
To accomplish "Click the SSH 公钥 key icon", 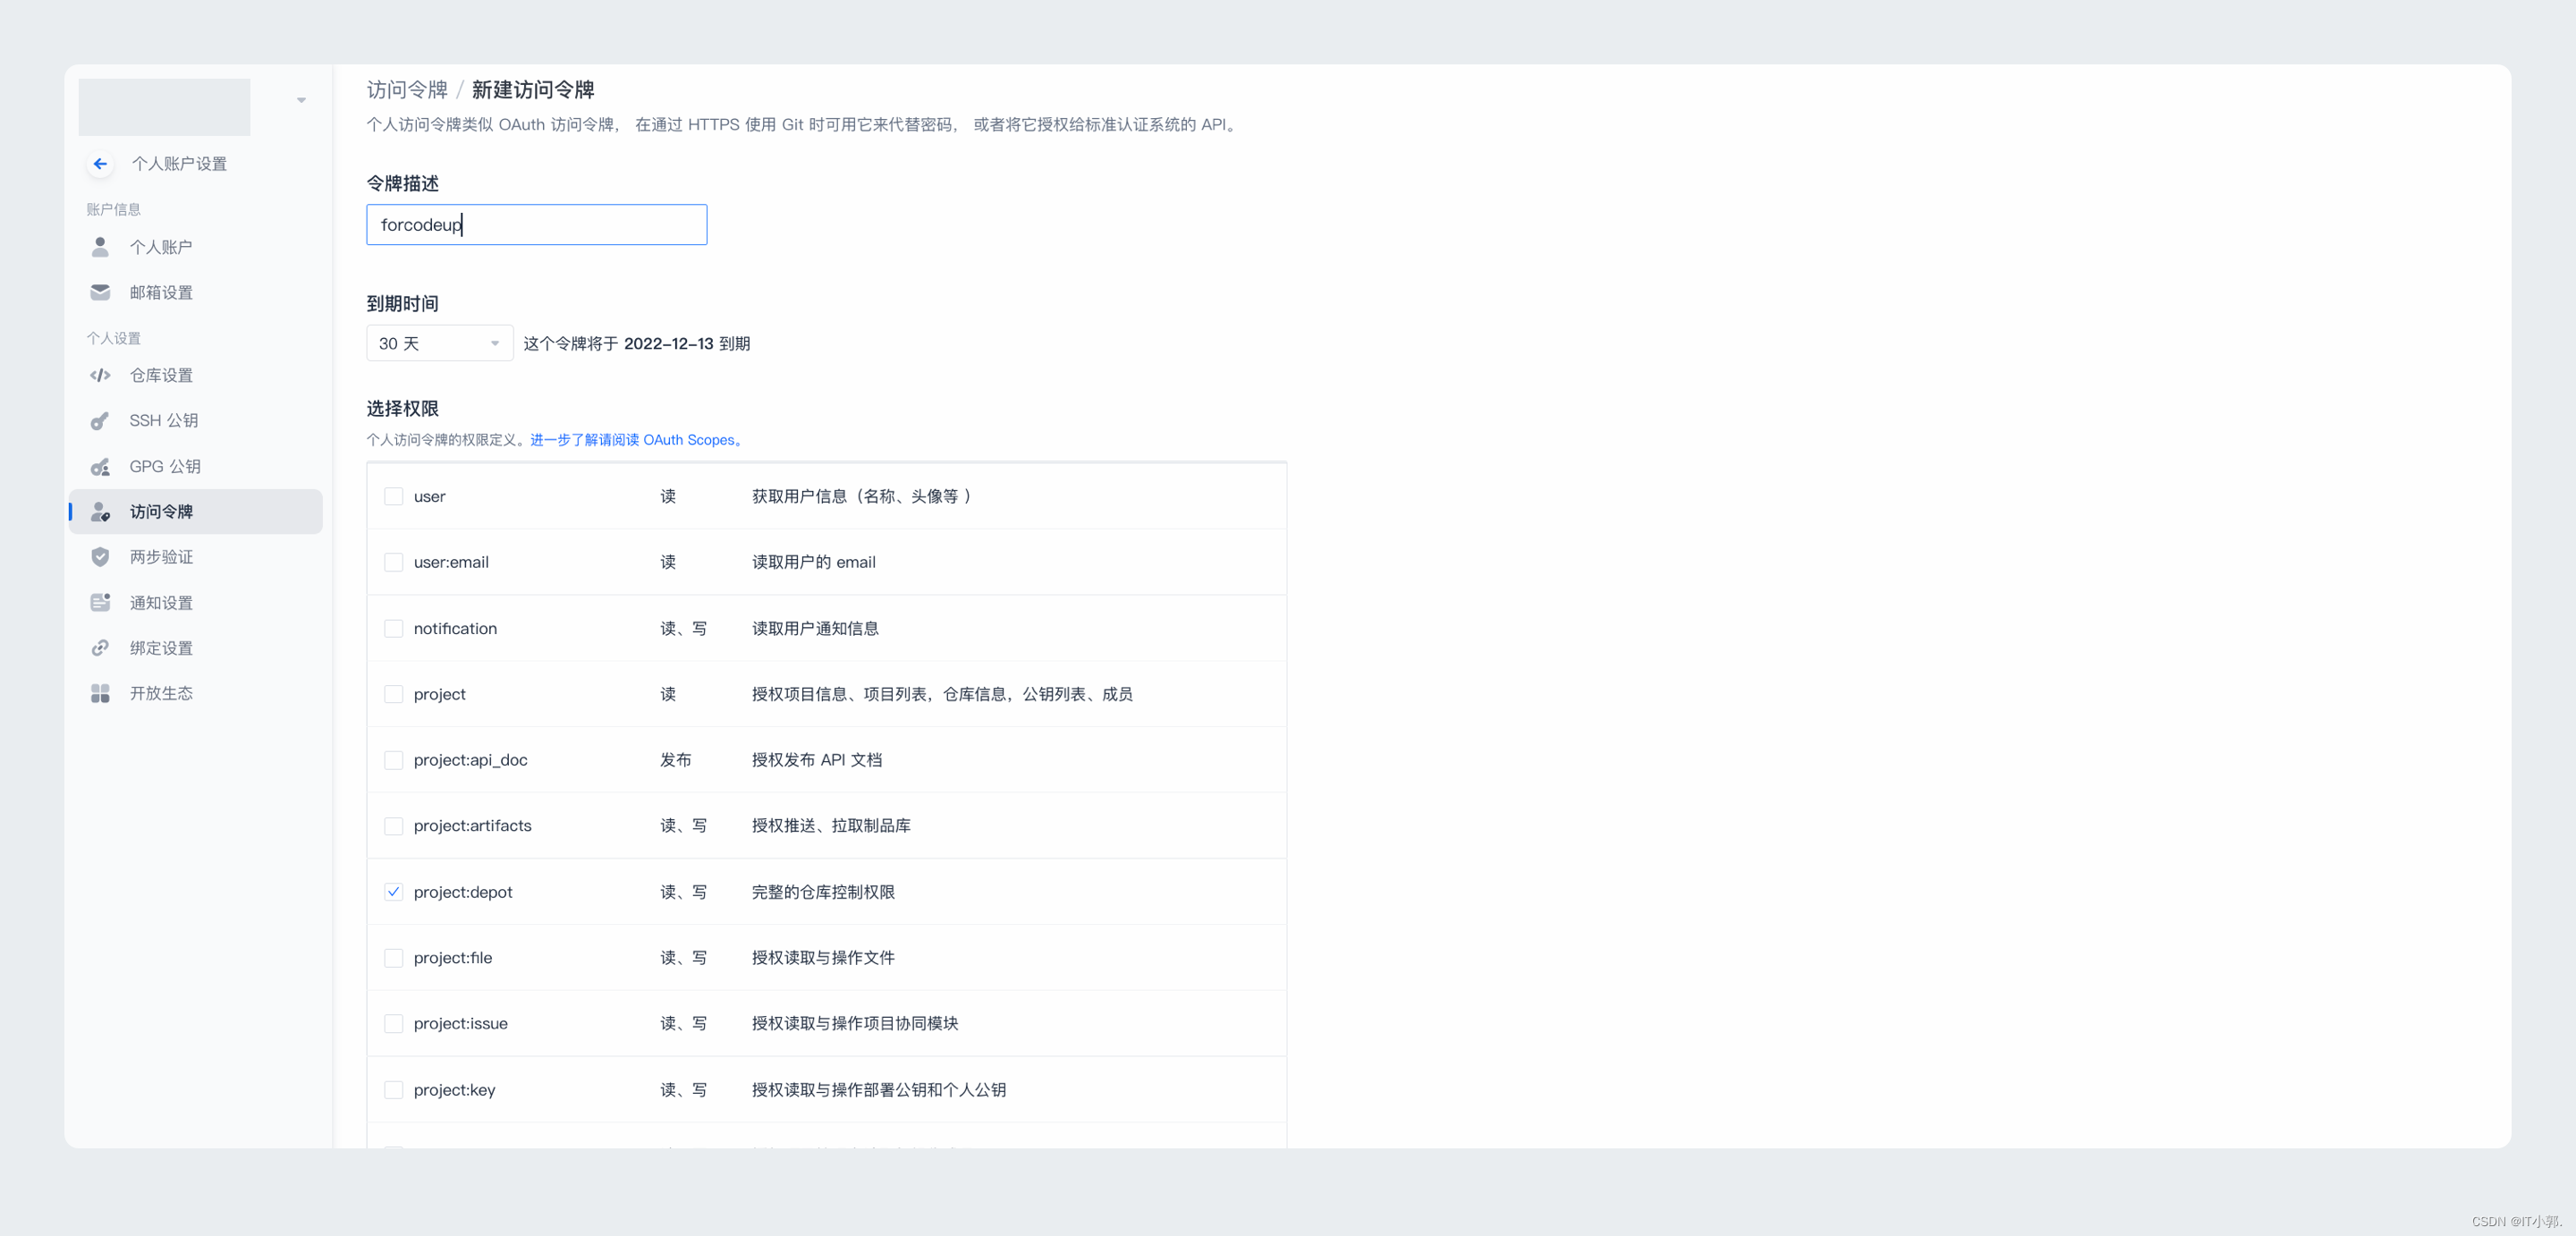I will click(x=100, y=421).
